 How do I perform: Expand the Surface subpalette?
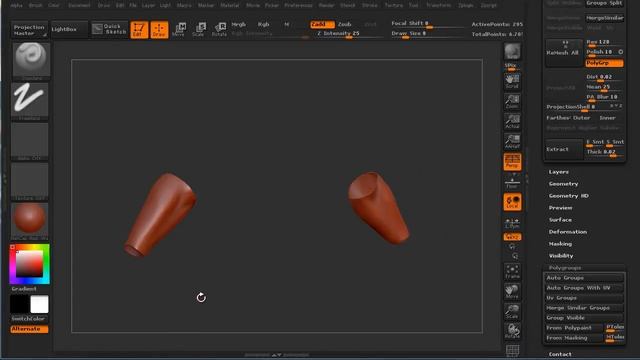(560, 220)
